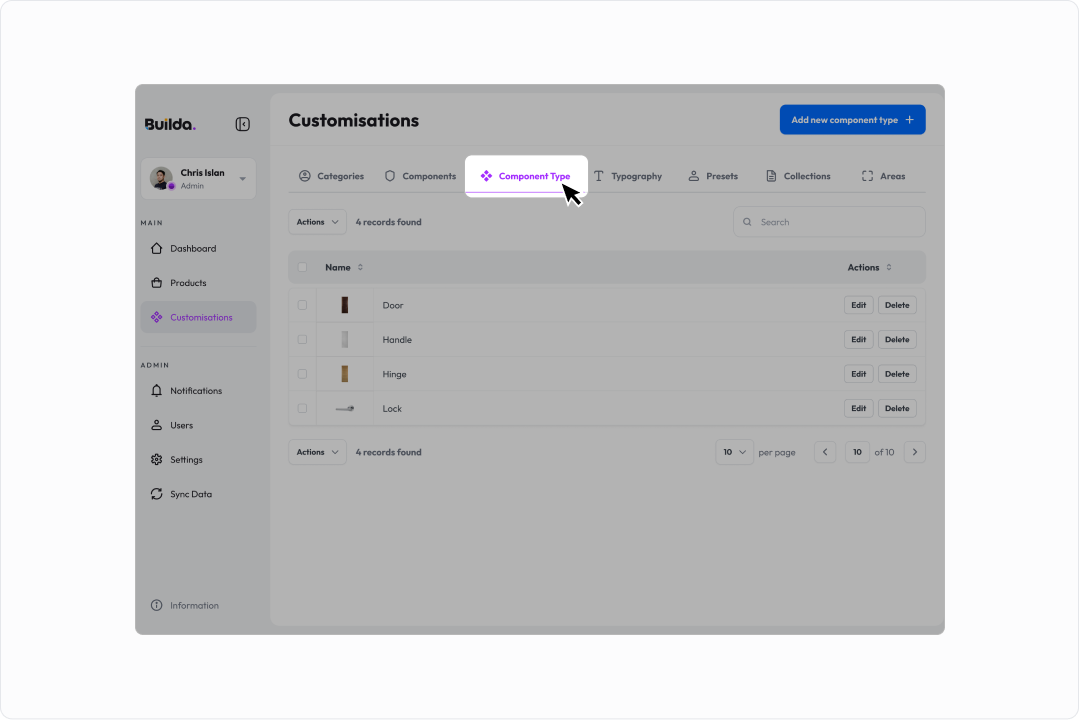Click the Builda logo
The width and height of the screenshot is (1079, 720).
pos(170,125)
